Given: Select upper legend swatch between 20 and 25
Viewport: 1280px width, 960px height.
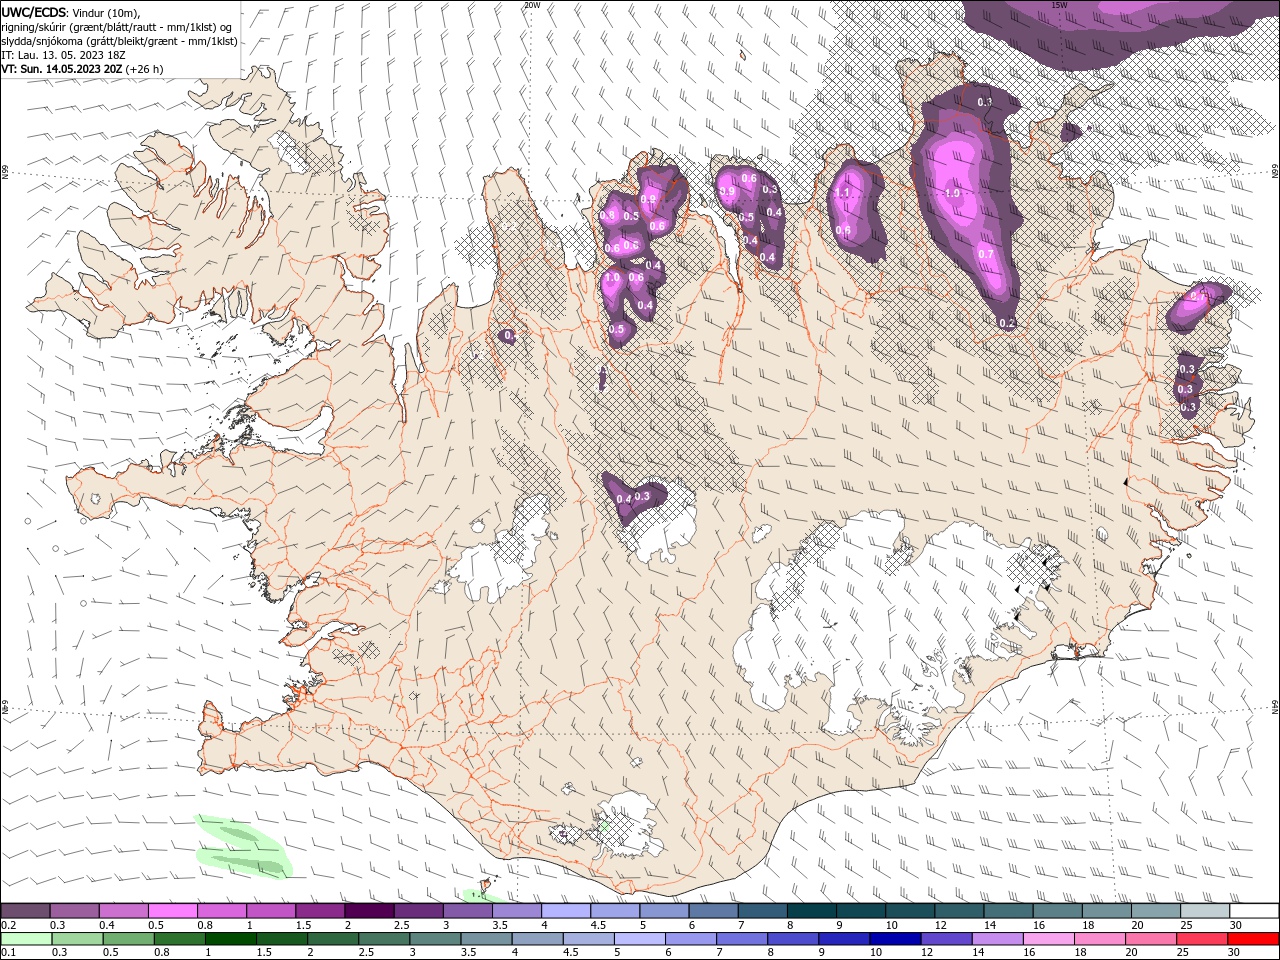Looking at the screenshot, I should coord(1154,911).
